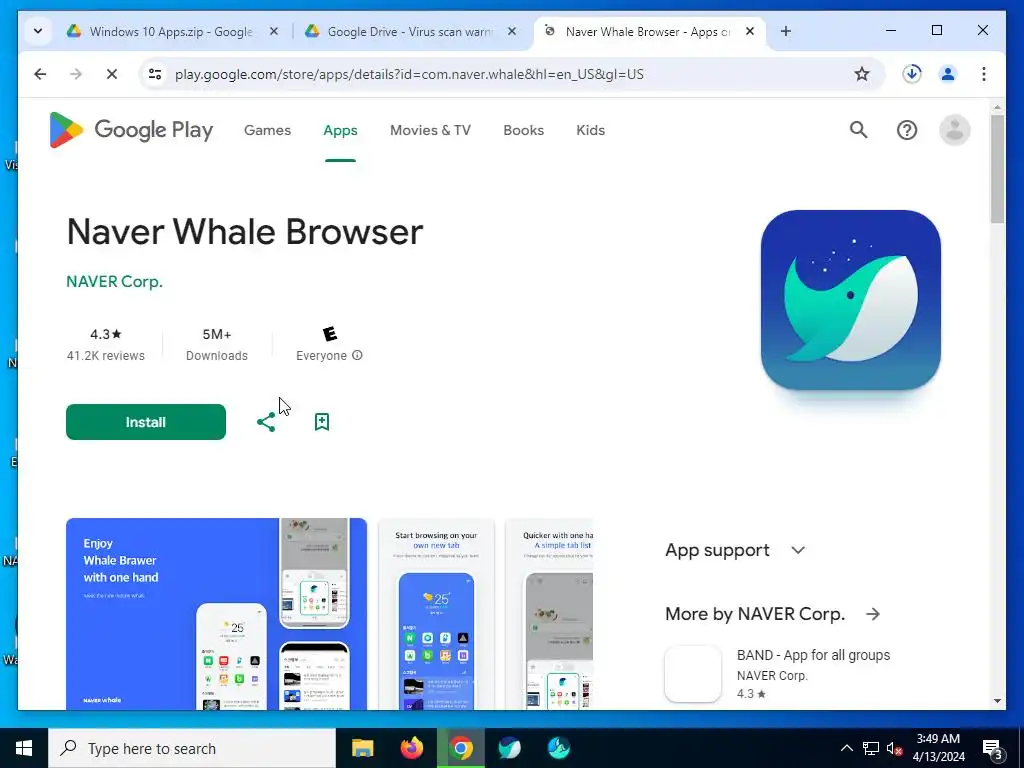Open Whale browser taskbar icon
The width and height of the screenshot is (1024, 768).
509,748
